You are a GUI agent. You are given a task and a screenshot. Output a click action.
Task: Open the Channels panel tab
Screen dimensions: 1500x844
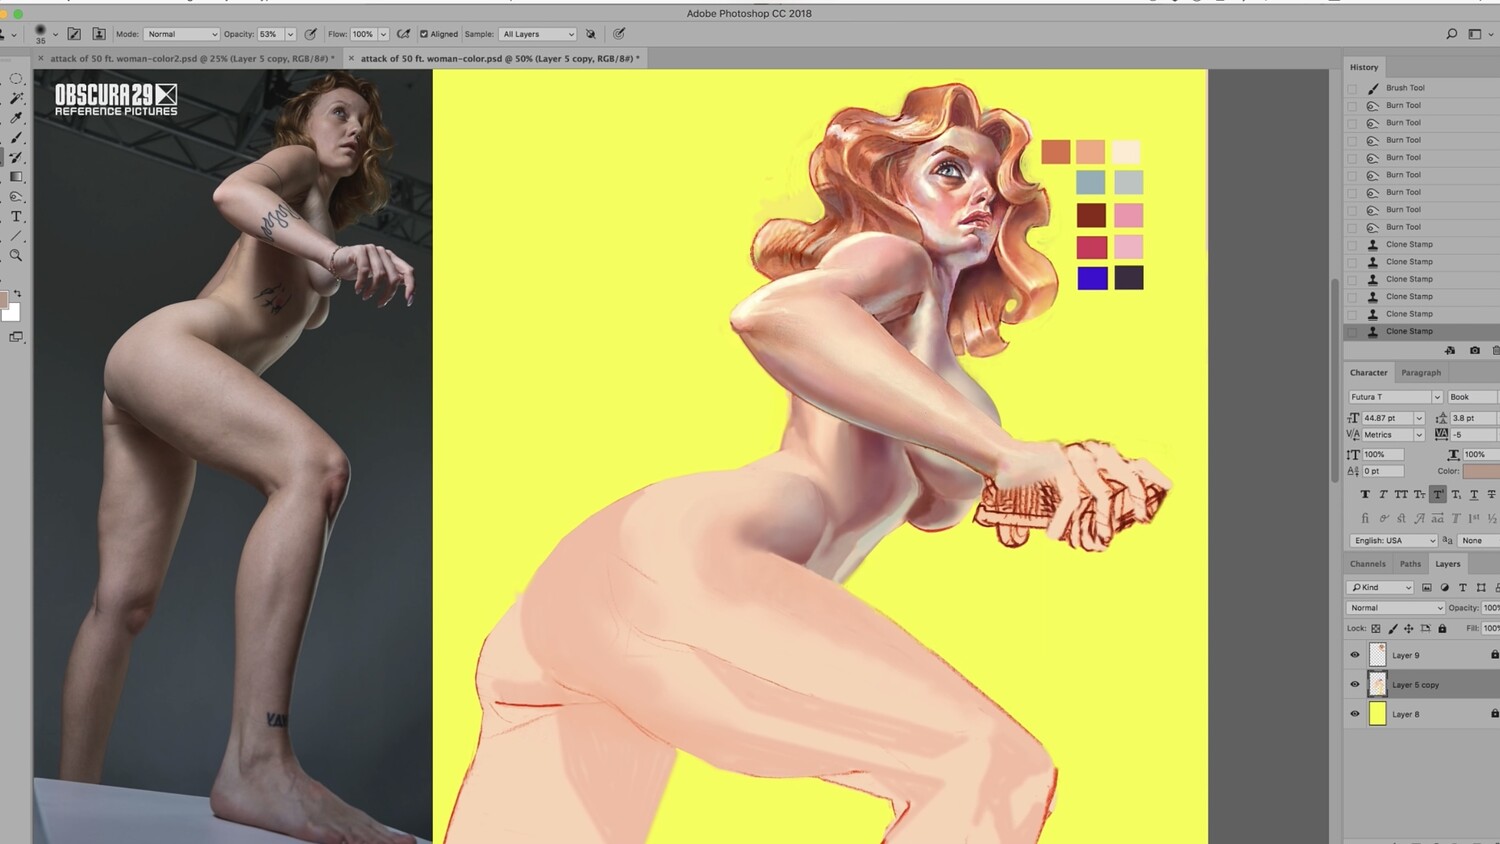pyautogui.click(x=1368, y=564)
